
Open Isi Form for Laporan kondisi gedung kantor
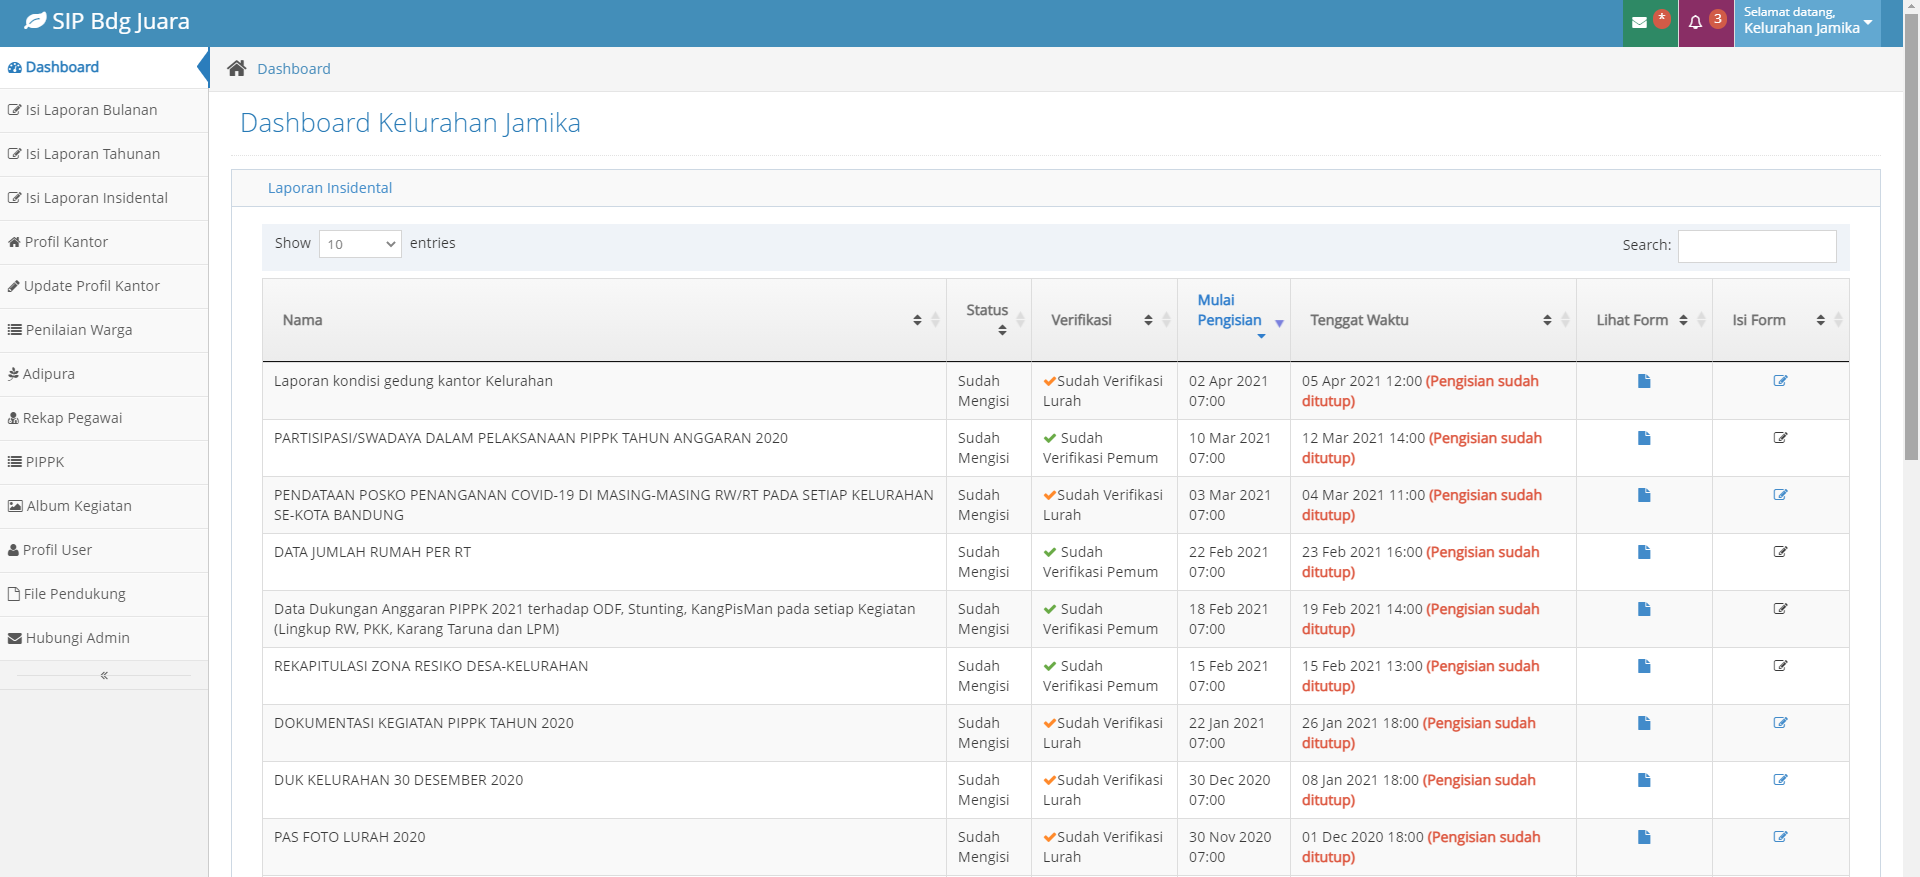tap(1780, 381)
